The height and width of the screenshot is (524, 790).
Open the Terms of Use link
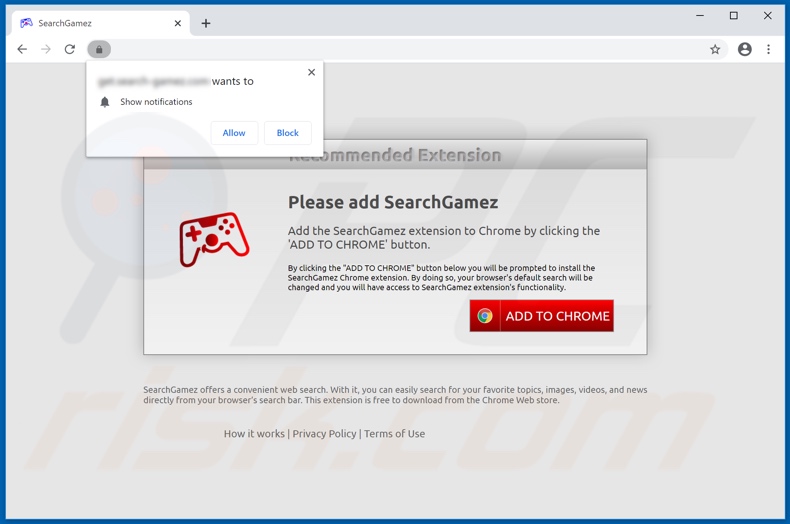click(x=394, y=434)
